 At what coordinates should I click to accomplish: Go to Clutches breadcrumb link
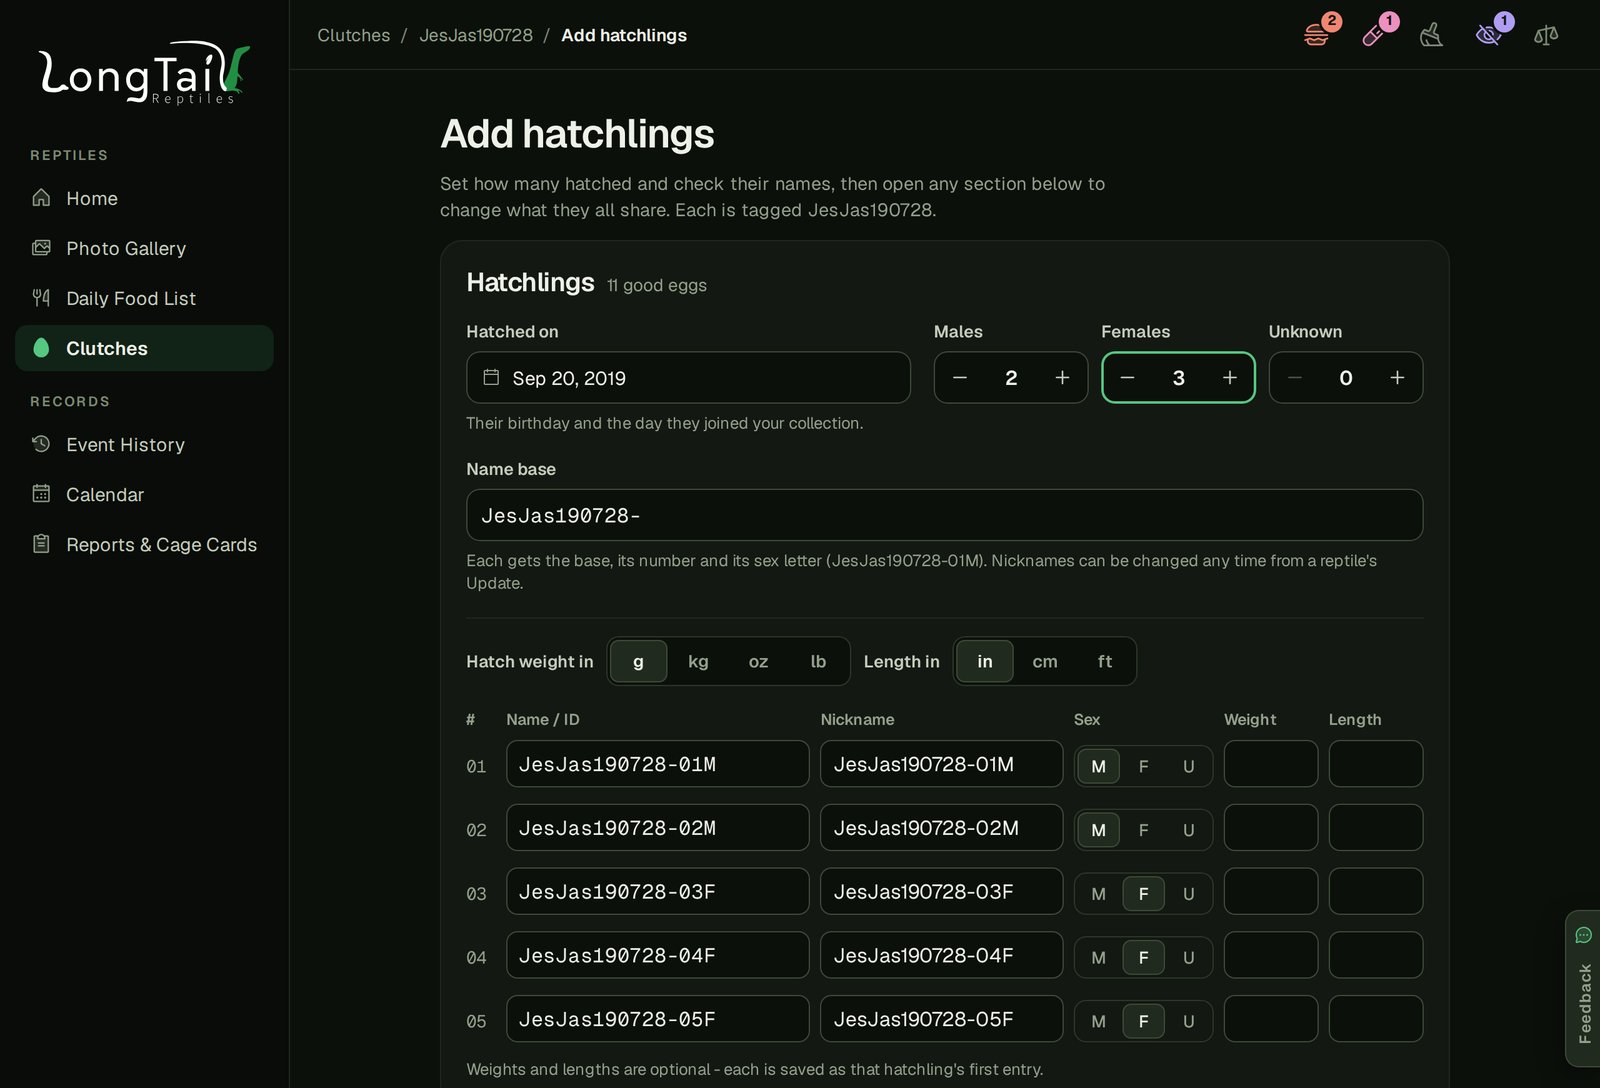(x=354, y=35)
